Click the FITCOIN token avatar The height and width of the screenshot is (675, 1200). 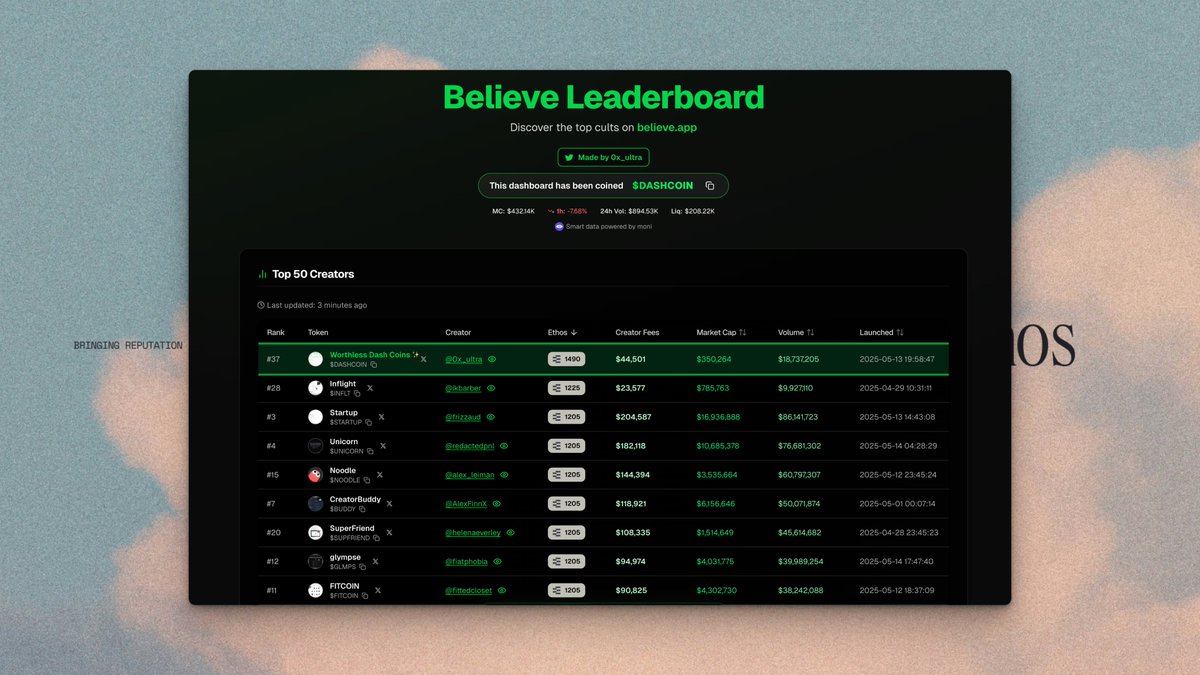click(315, 591)
